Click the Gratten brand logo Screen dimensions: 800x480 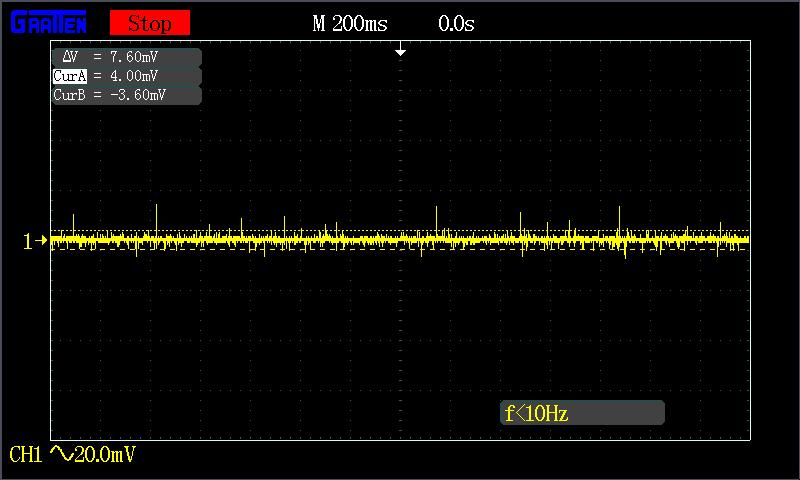(48, 23)
